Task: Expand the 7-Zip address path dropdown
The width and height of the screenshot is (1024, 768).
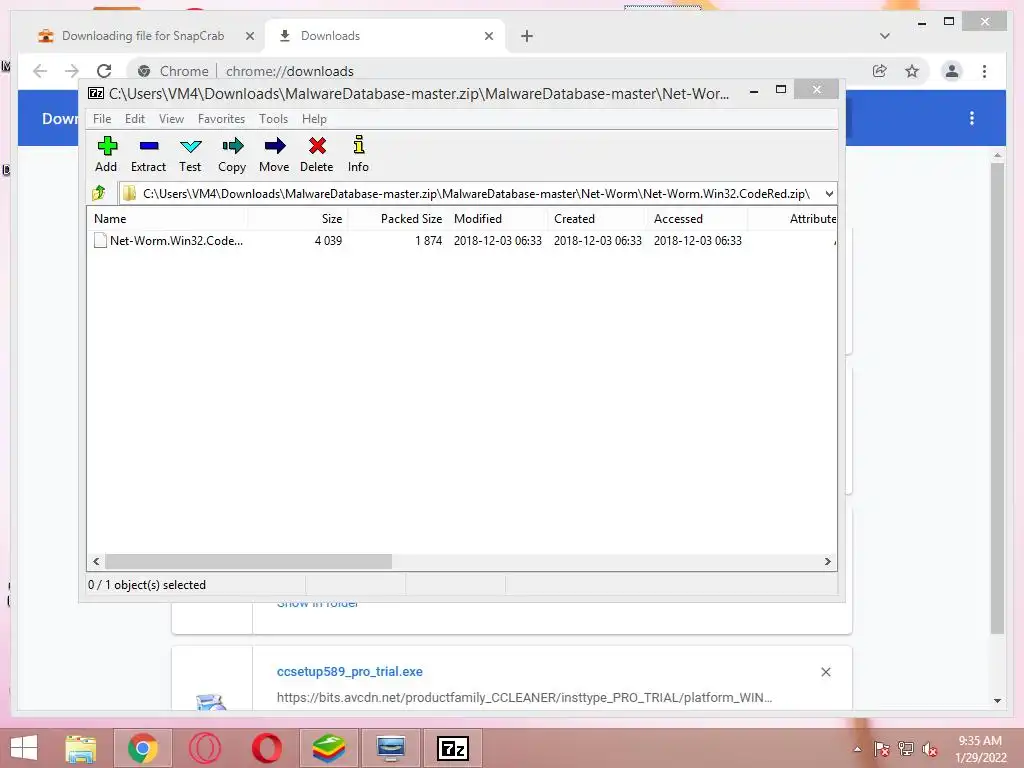Action: [829, 193]
